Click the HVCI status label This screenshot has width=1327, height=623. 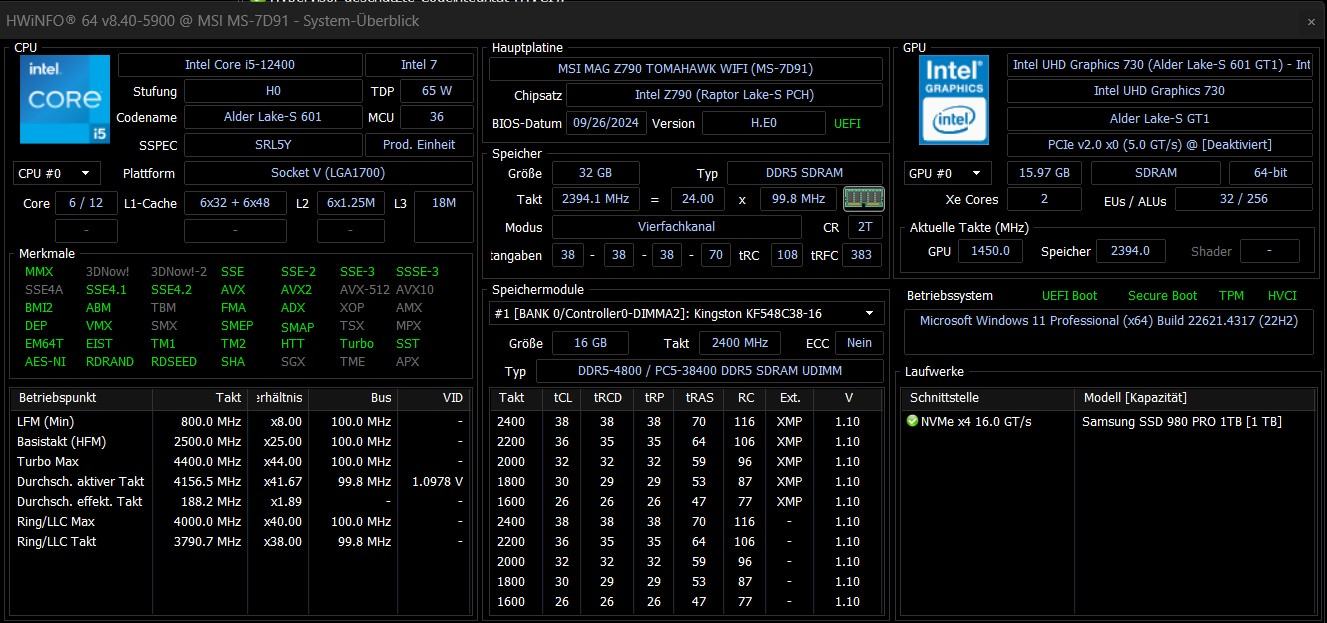click(x=1282, y=296)
